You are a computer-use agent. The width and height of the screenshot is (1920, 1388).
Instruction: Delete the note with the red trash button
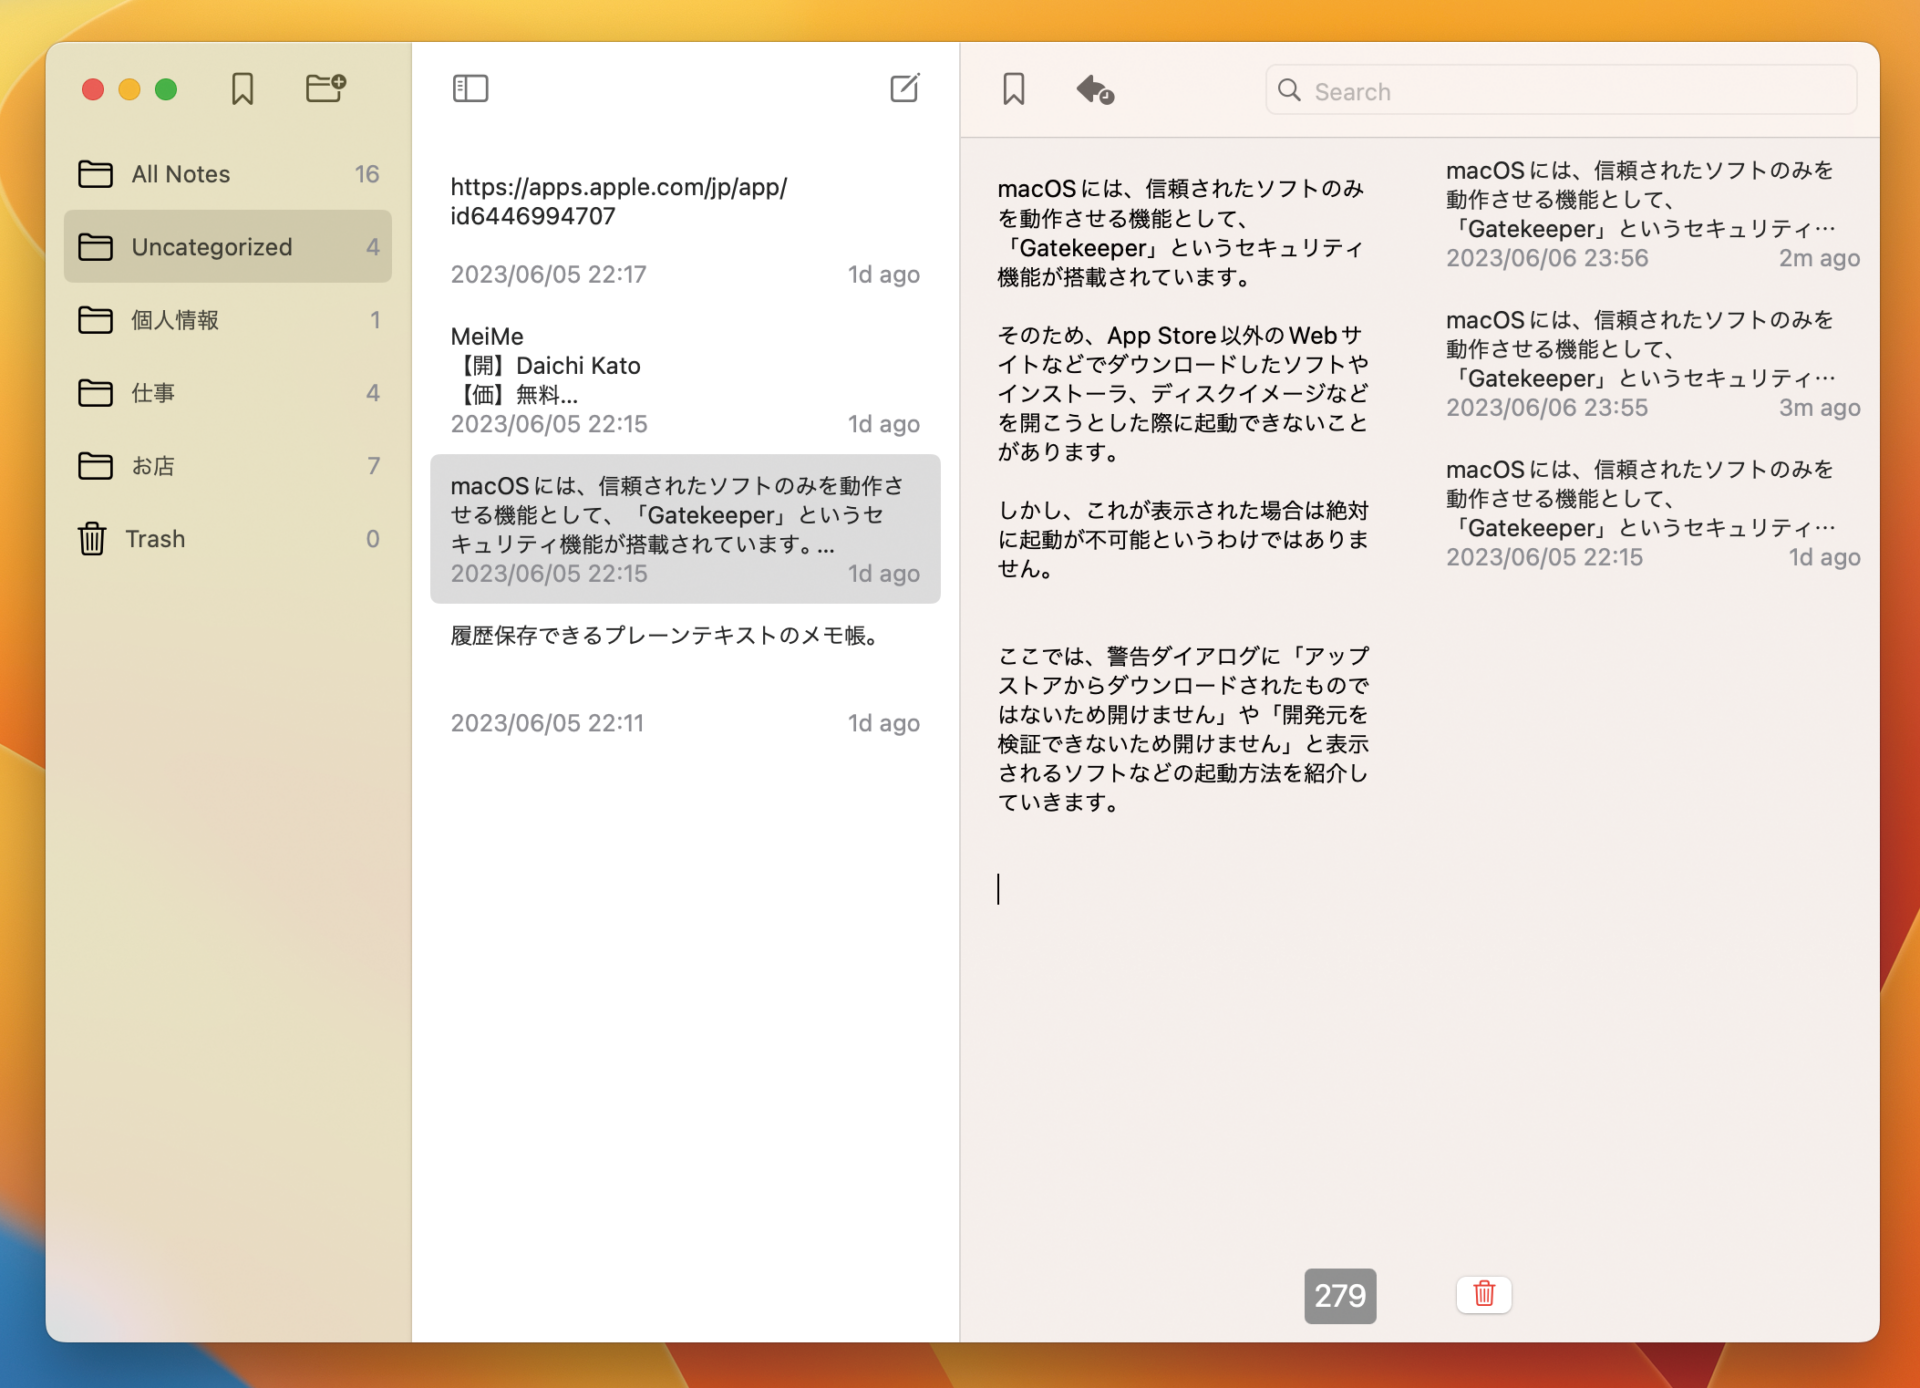(x=1484, y=1294)
